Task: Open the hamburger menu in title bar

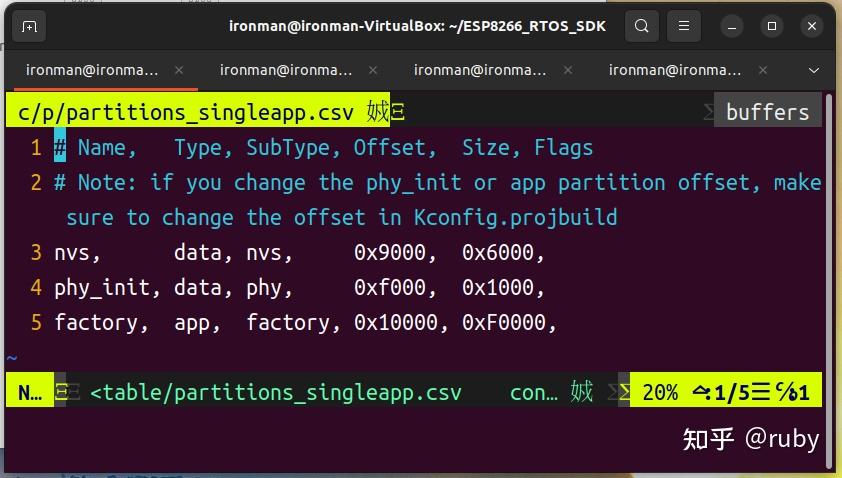Action: [x=683, y=26]
